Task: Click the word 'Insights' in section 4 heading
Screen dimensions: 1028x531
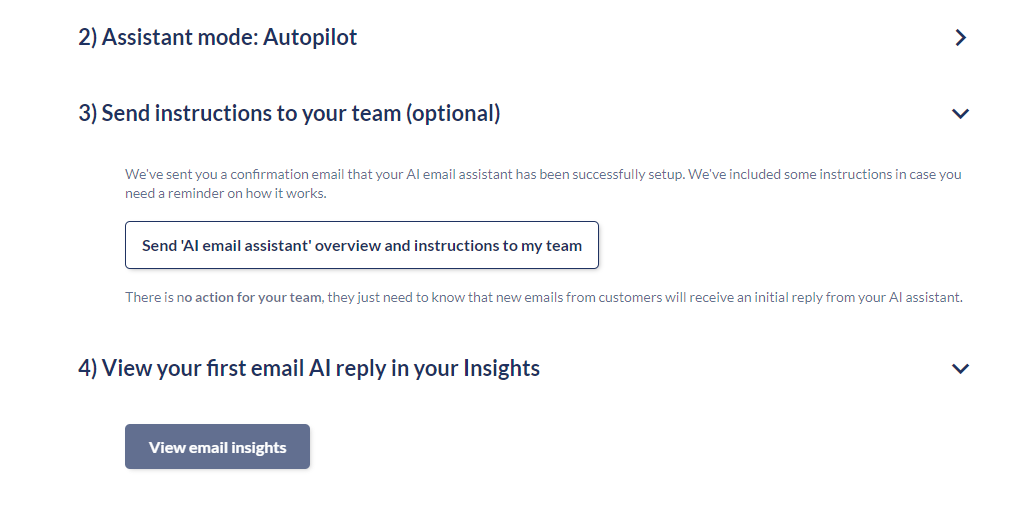Action: pos(501,369)
